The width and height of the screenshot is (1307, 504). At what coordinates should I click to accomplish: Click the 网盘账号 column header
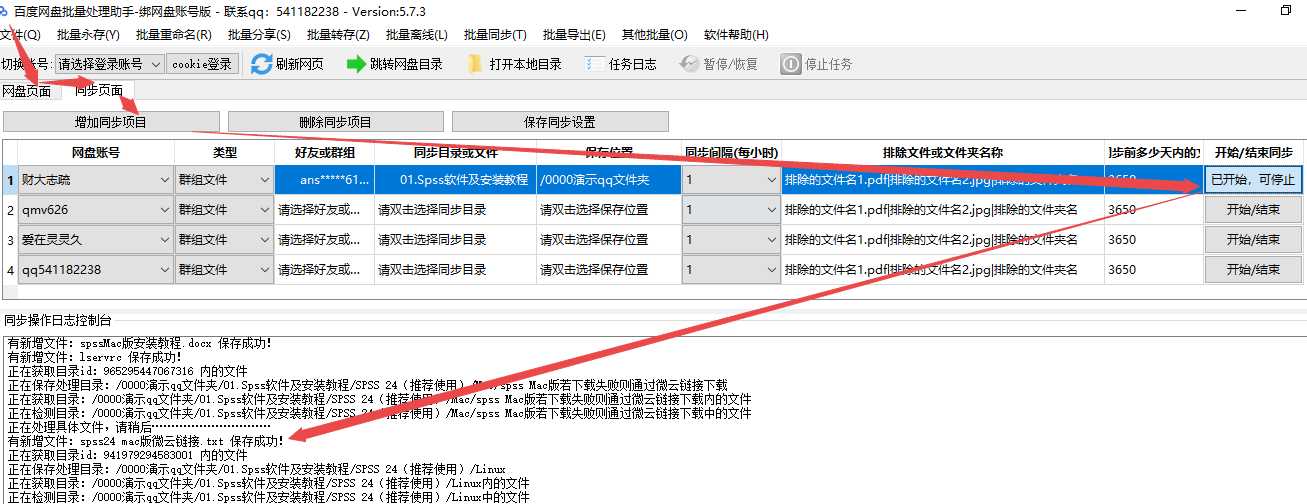[96, 153]
